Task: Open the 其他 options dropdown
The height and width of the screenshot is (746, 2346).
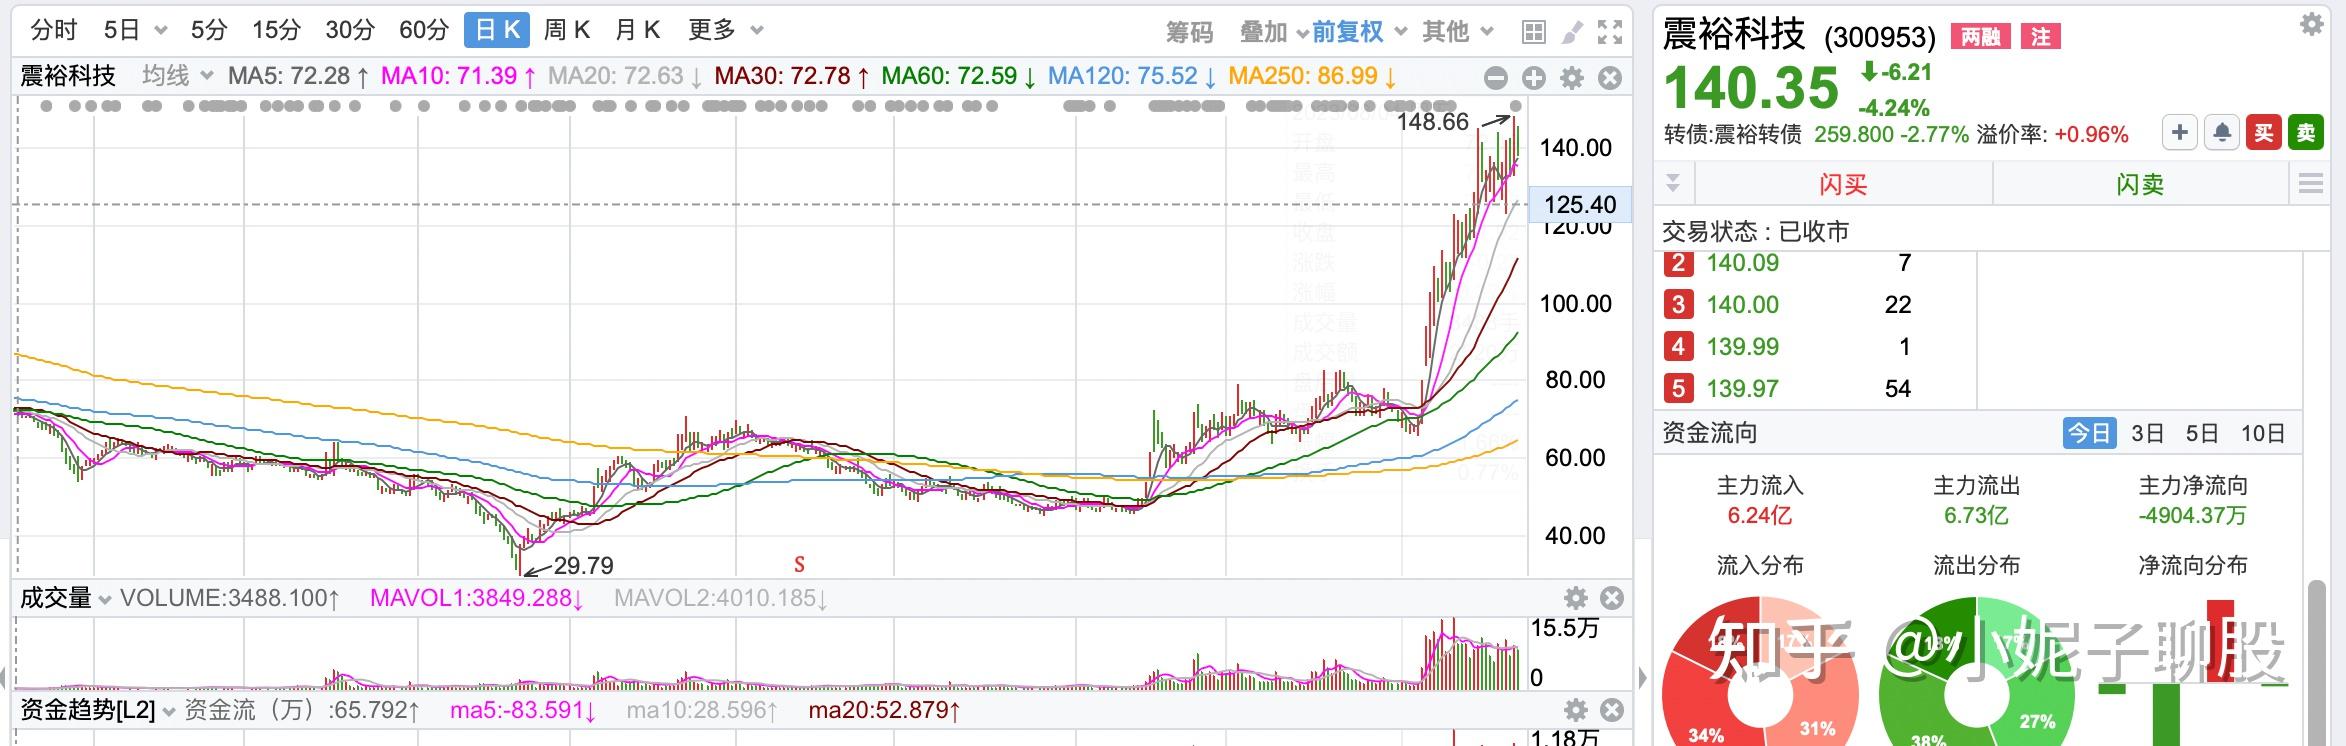Action: (x=1458, y=33)
